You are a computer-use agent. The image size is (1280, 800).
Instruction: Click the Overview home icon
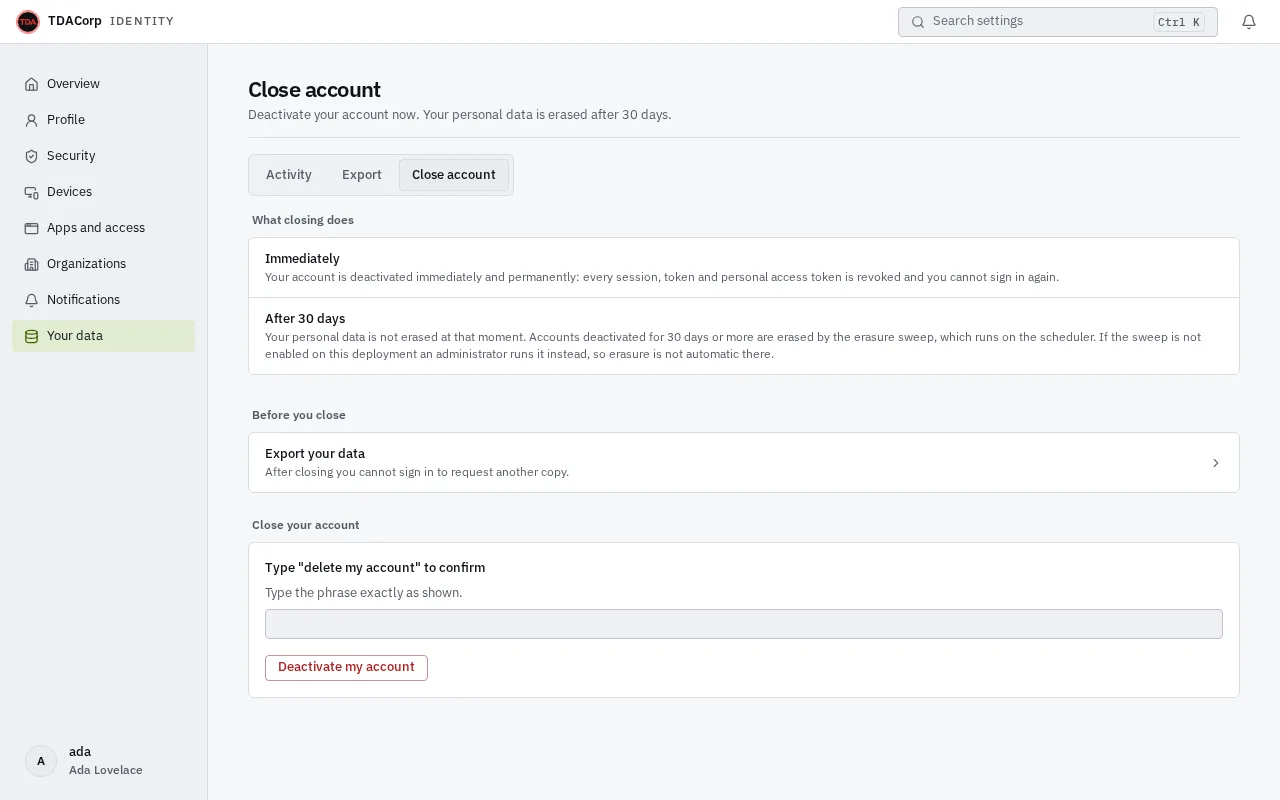click(x=31, y=84)
